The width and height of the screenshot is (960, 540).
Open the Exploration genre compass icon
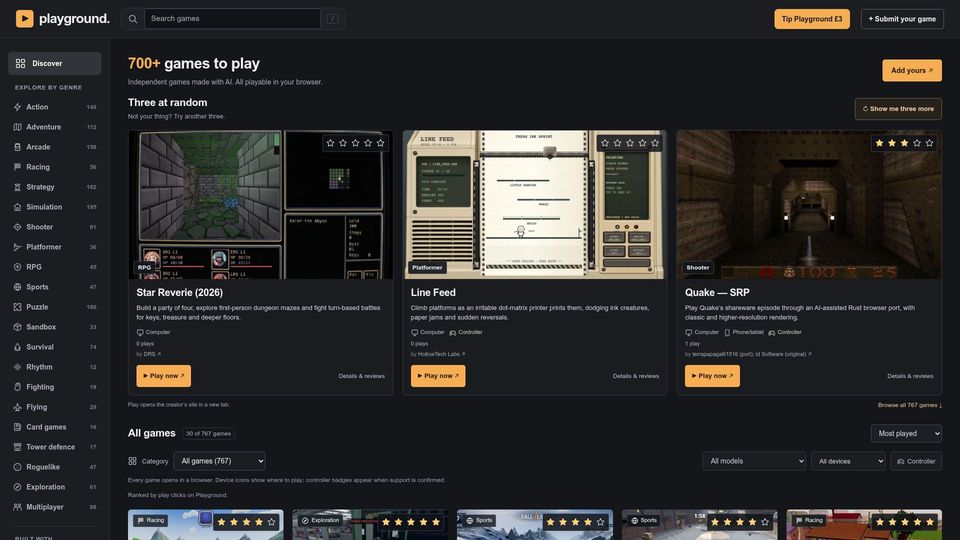[17, 487]
